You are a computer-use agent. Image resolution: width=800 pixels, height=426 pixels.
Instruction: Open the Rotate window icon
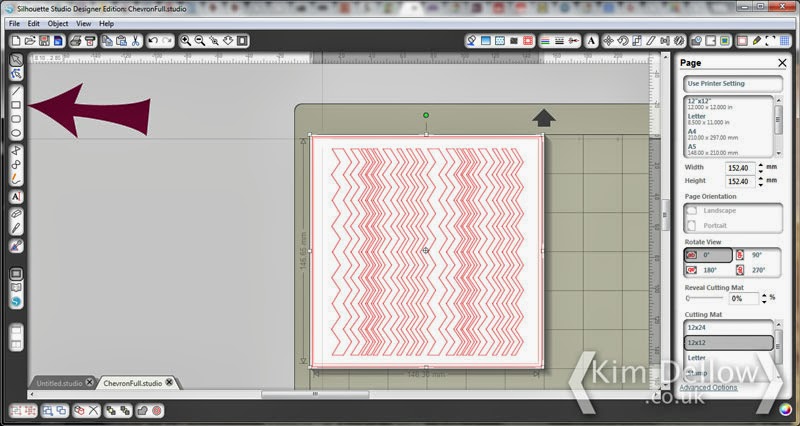(x=623, y=41)
